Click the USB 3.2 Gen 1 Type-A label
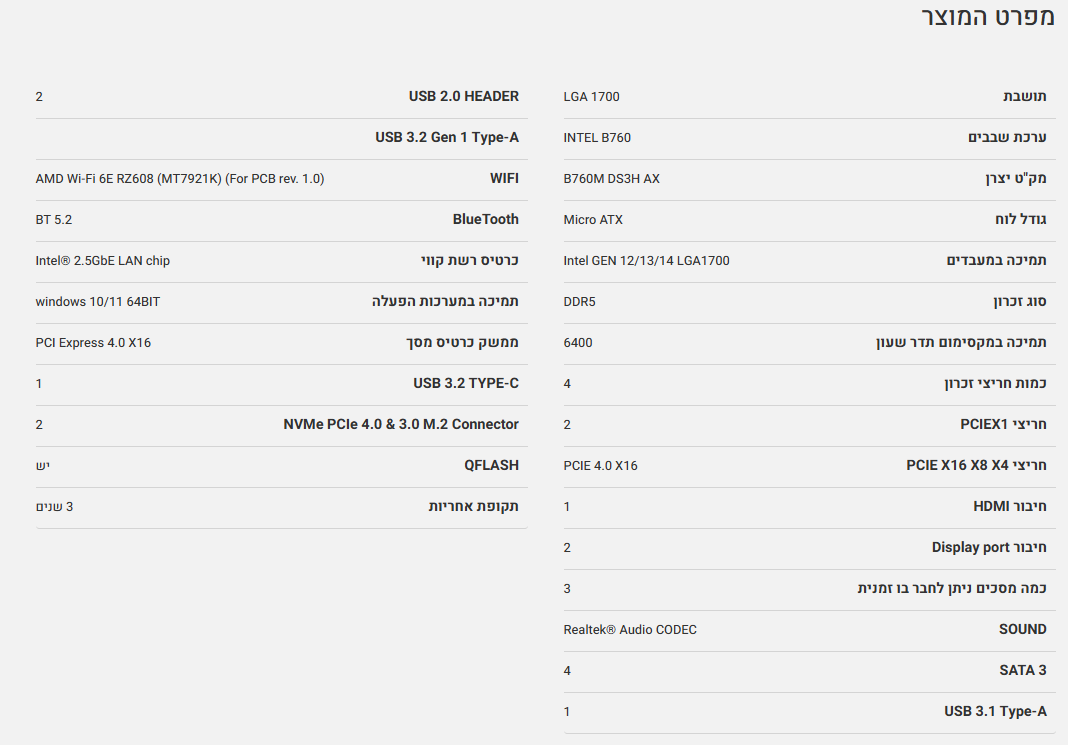Screen dimensions: 1068x745 pyautogui.click(x=447, y=138)
